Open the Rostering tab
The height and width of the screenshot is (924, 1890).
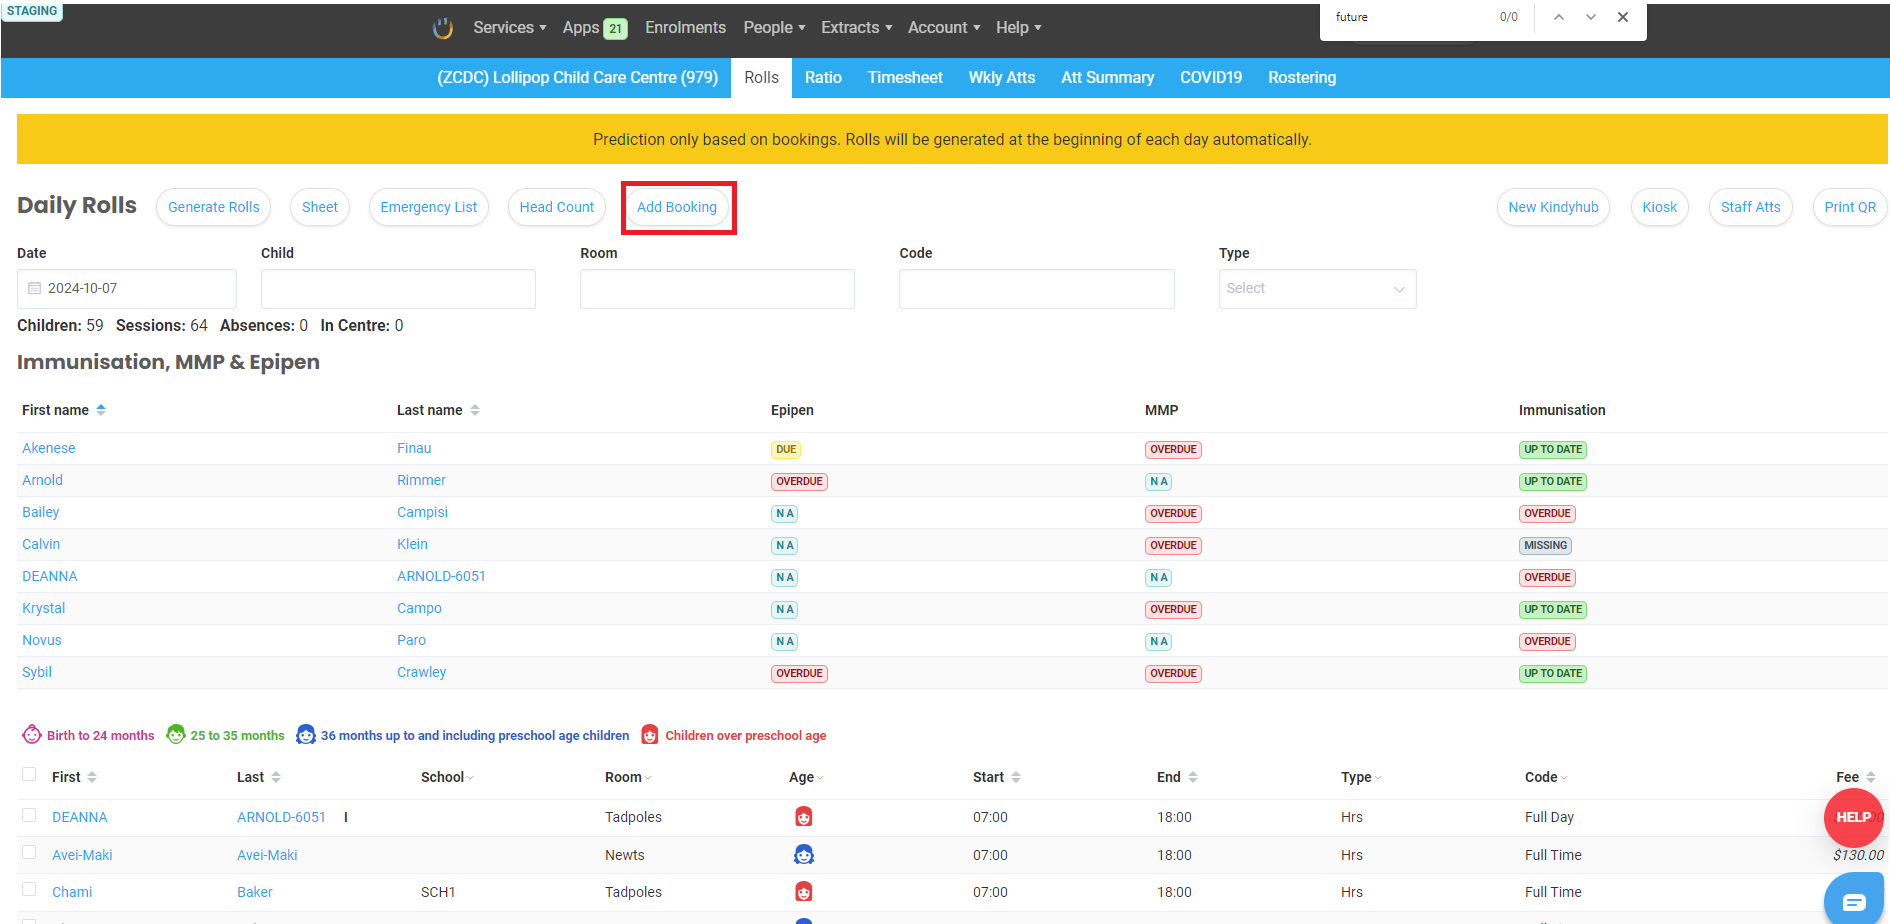click(x=1301, y=78)
